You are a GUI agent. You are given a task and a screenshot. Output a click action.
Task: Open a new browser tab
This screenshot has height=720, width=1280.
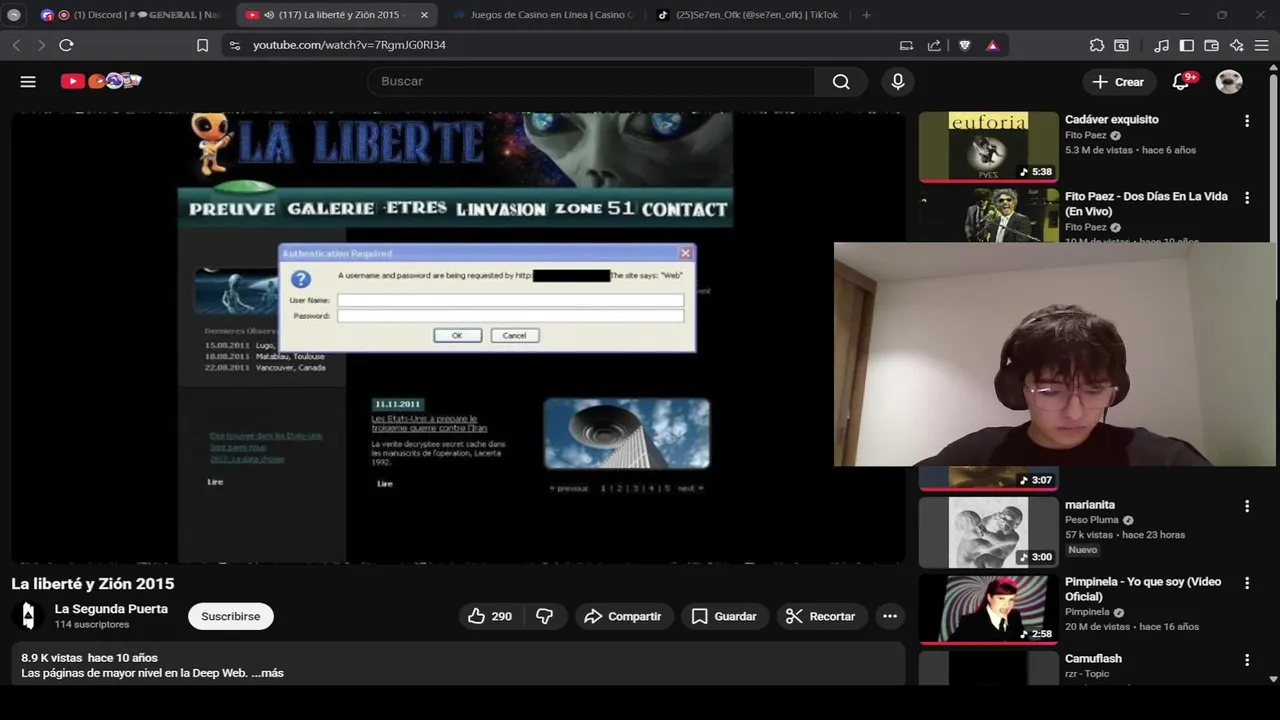click(x=866, y=15)
